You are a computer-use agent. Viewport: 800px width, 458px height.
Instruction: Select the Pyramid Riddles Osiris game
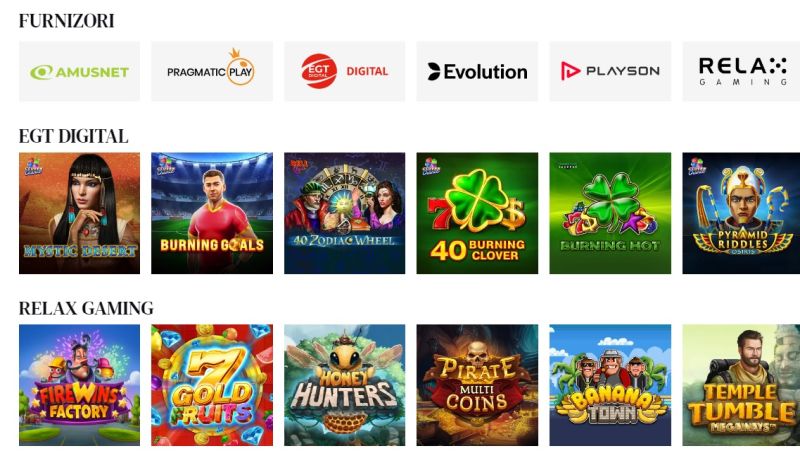click(741, 213)
